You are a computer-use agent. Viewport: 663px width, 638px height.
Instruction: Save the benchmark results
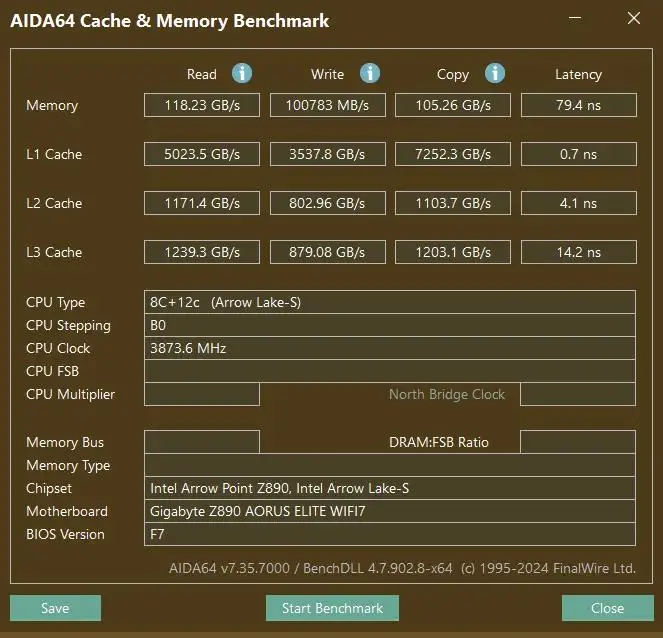point(55,608)
